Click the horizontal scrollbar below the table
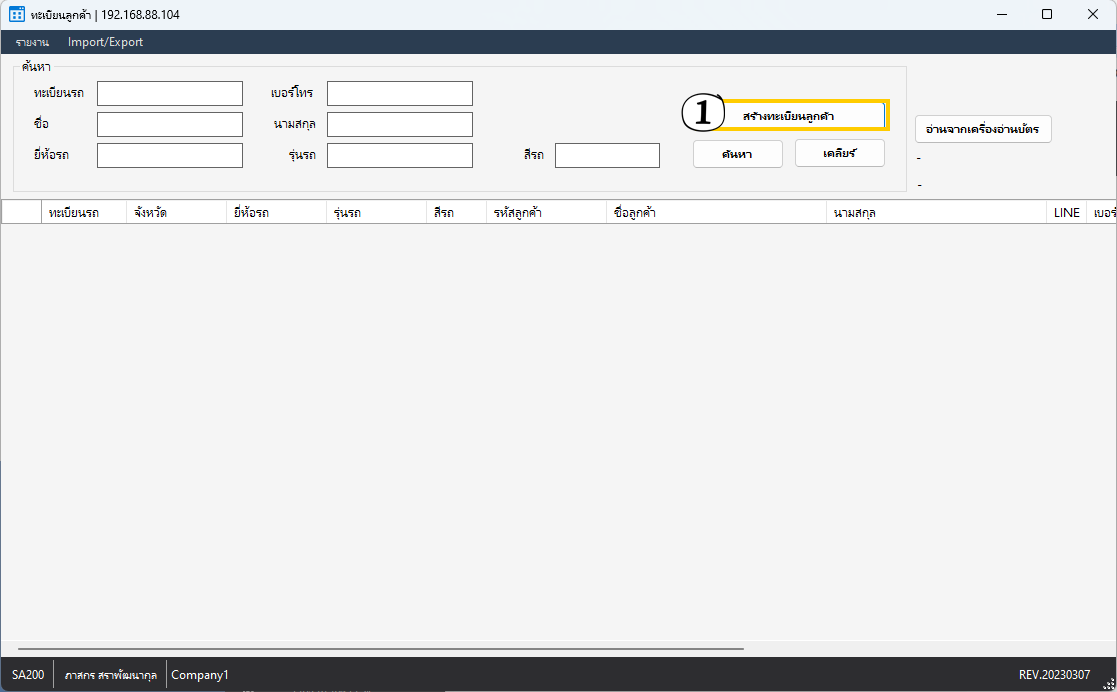 point(380,649)
